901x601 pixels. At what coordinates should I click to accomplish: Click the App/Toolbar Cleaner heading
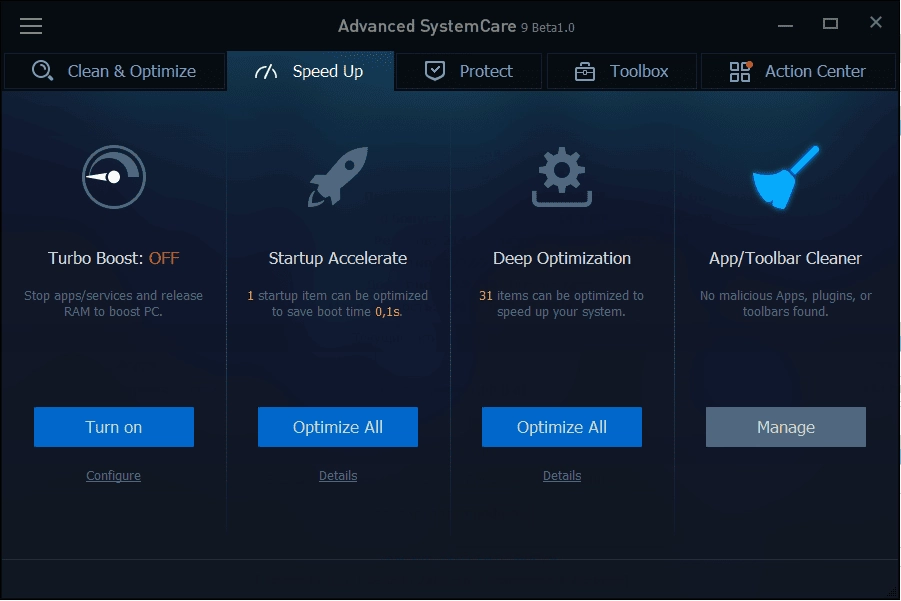786,259
